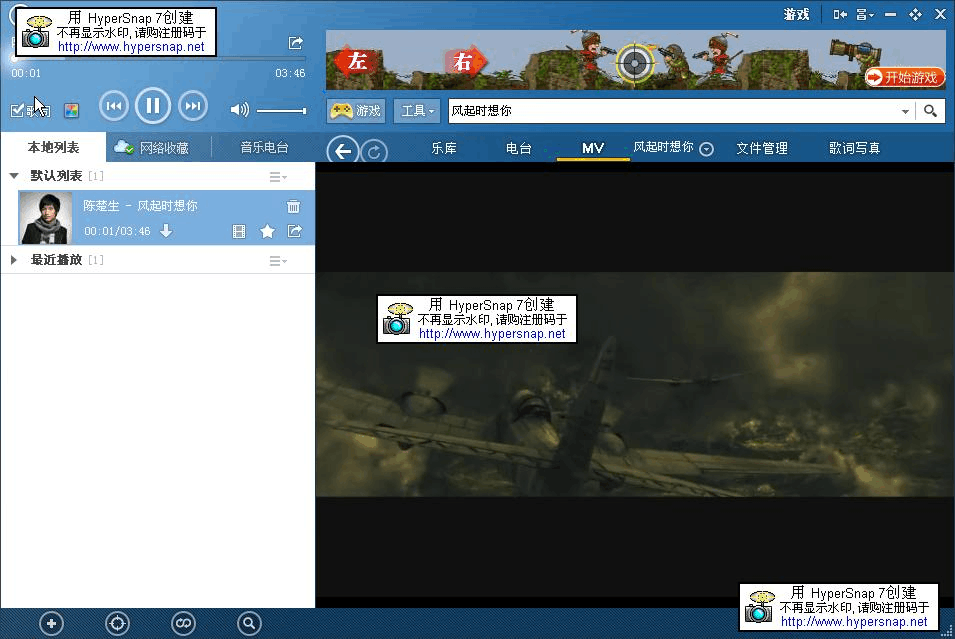Download the song with down arrow

pos(166,231)
